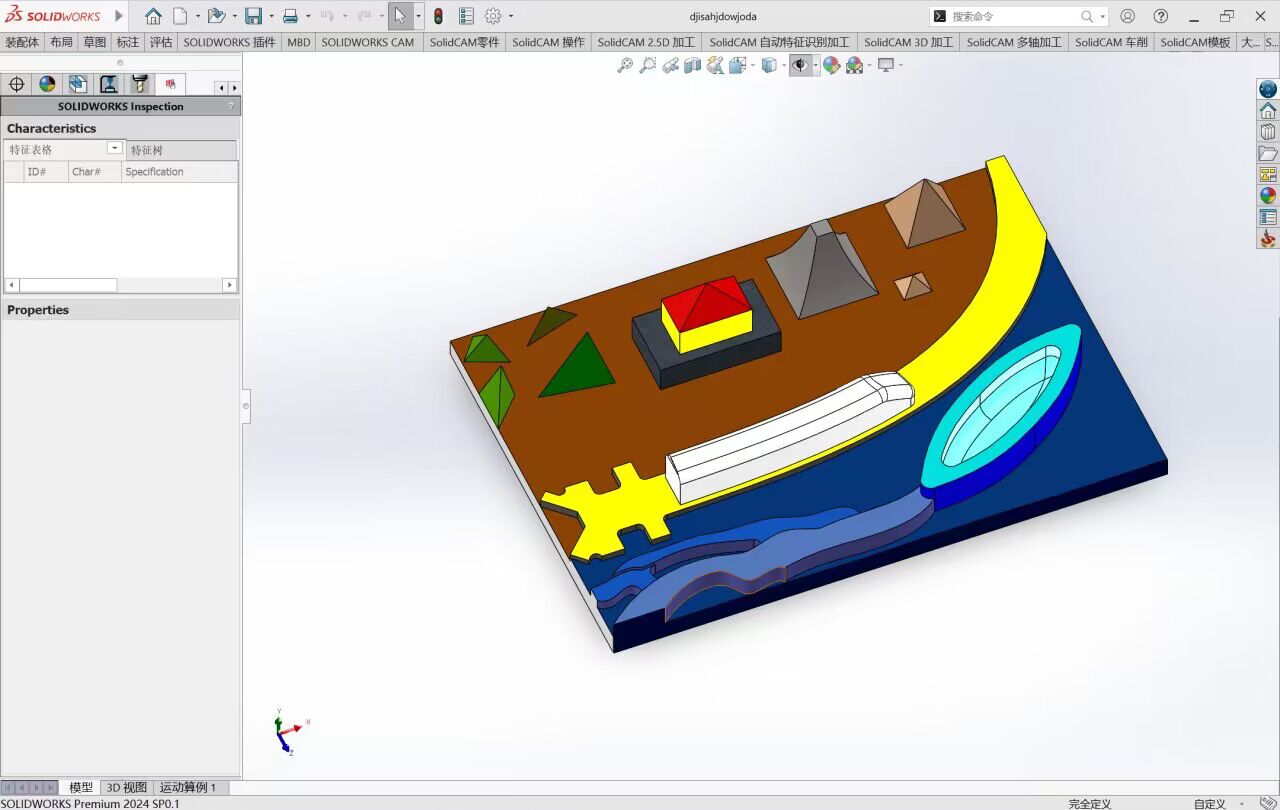Open Appearances task pane tab
The width and height of the screenshot is (1280, 810).
click(1267, 196)
